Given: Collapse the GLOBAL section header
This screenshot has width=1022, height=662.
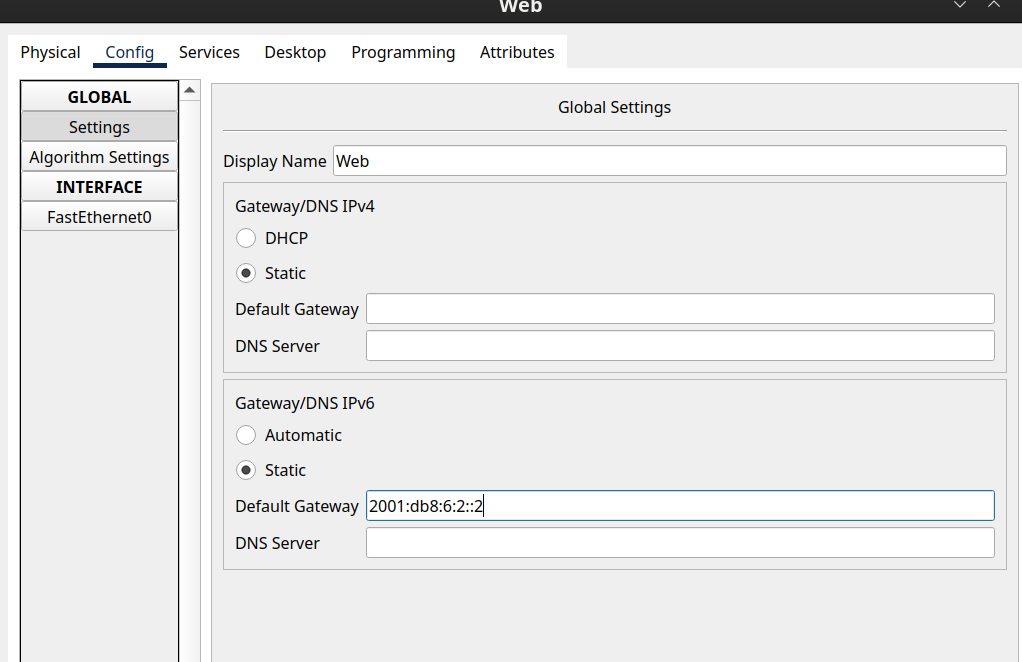Looking at the screenshot, I should pyautogui.click(x=99, y=97).
